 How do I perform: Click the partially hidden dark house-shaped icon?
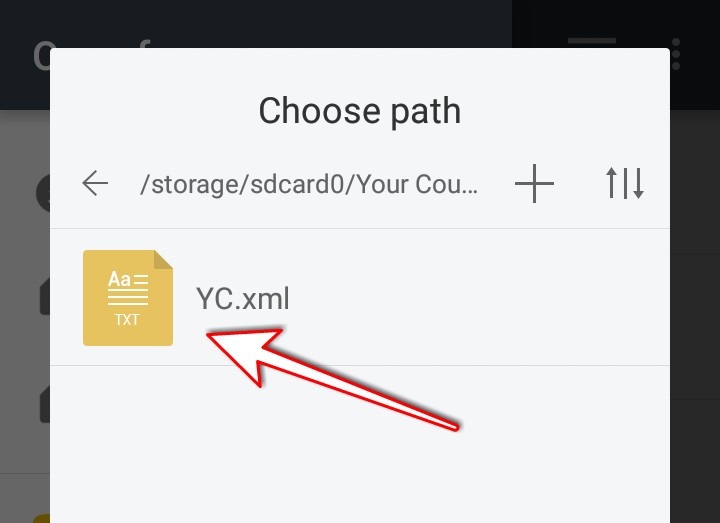point(45,297)
